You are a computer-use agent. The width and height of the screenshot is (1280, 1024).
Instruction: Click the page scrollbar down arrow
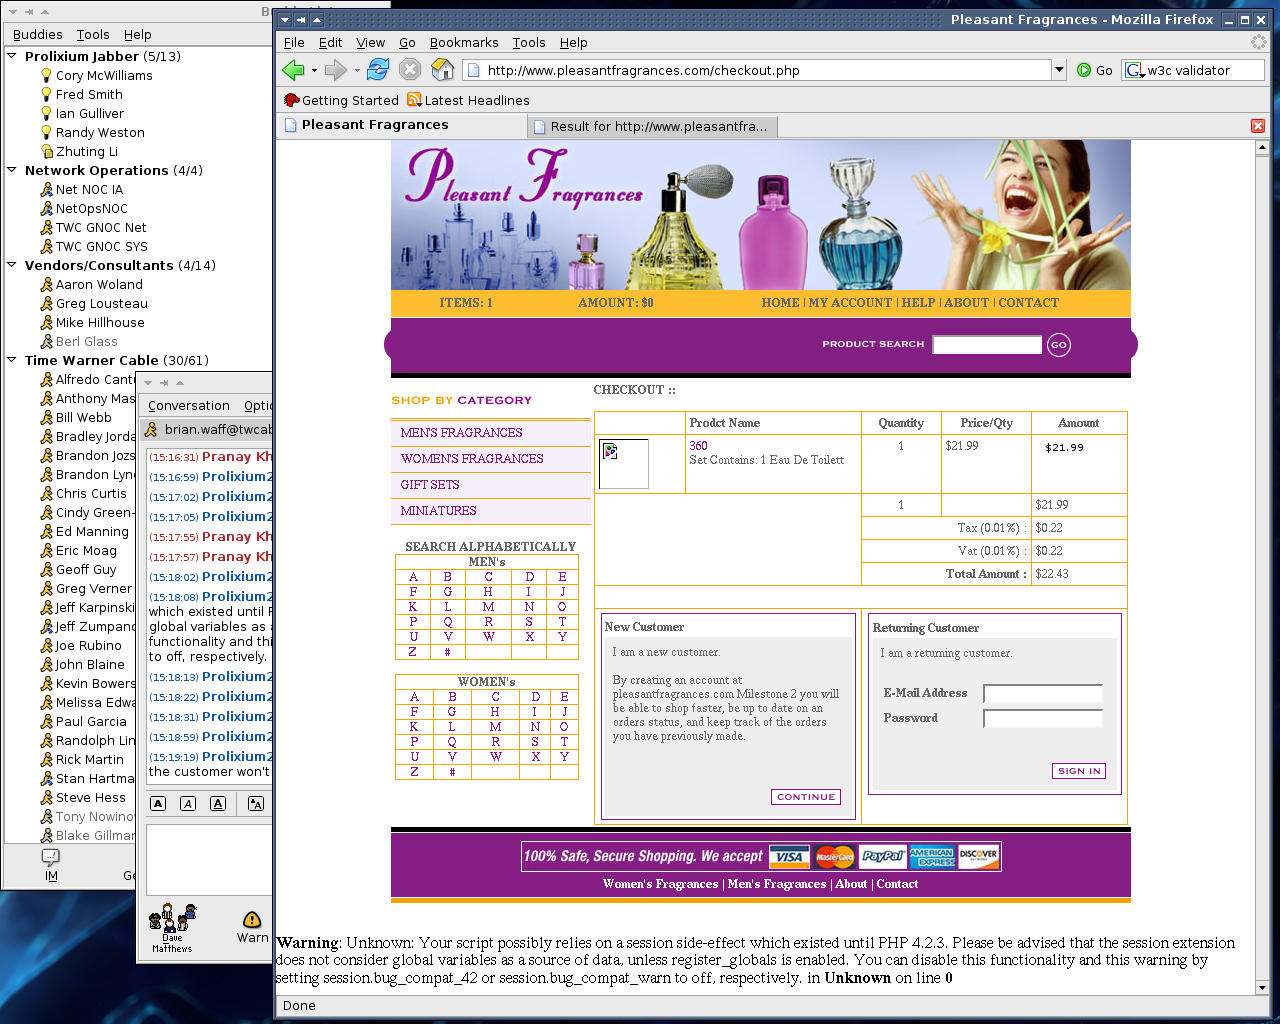click(x=1262, y=988)
